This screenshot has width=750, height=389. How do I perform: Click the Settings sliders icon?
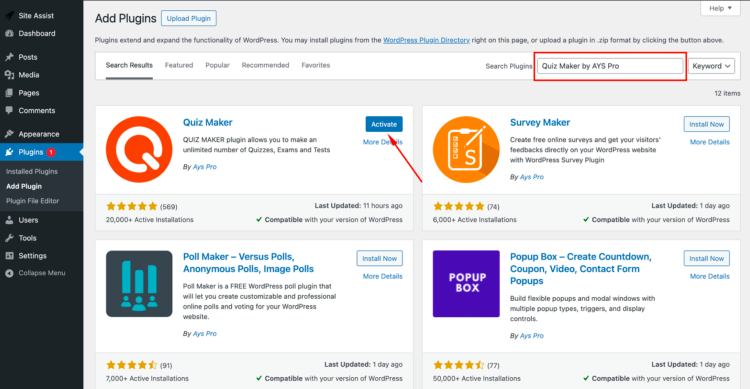9,256
